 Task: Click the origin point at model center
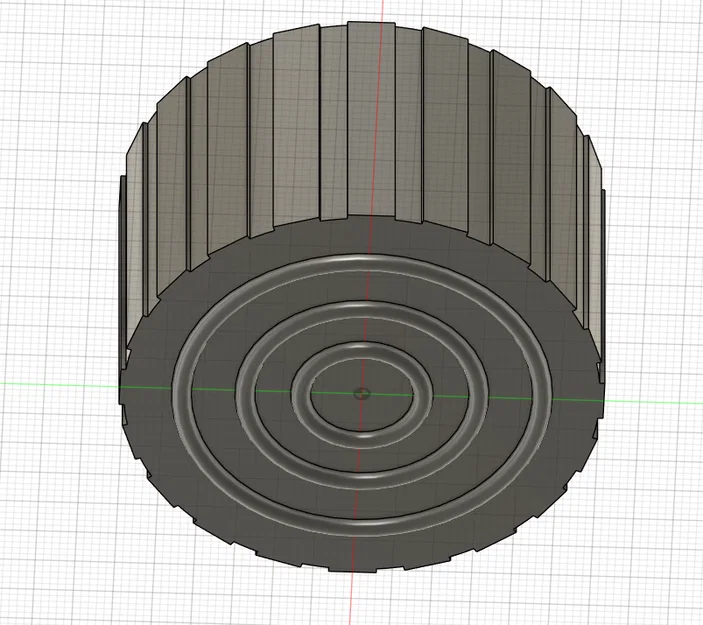pos(361,394)
